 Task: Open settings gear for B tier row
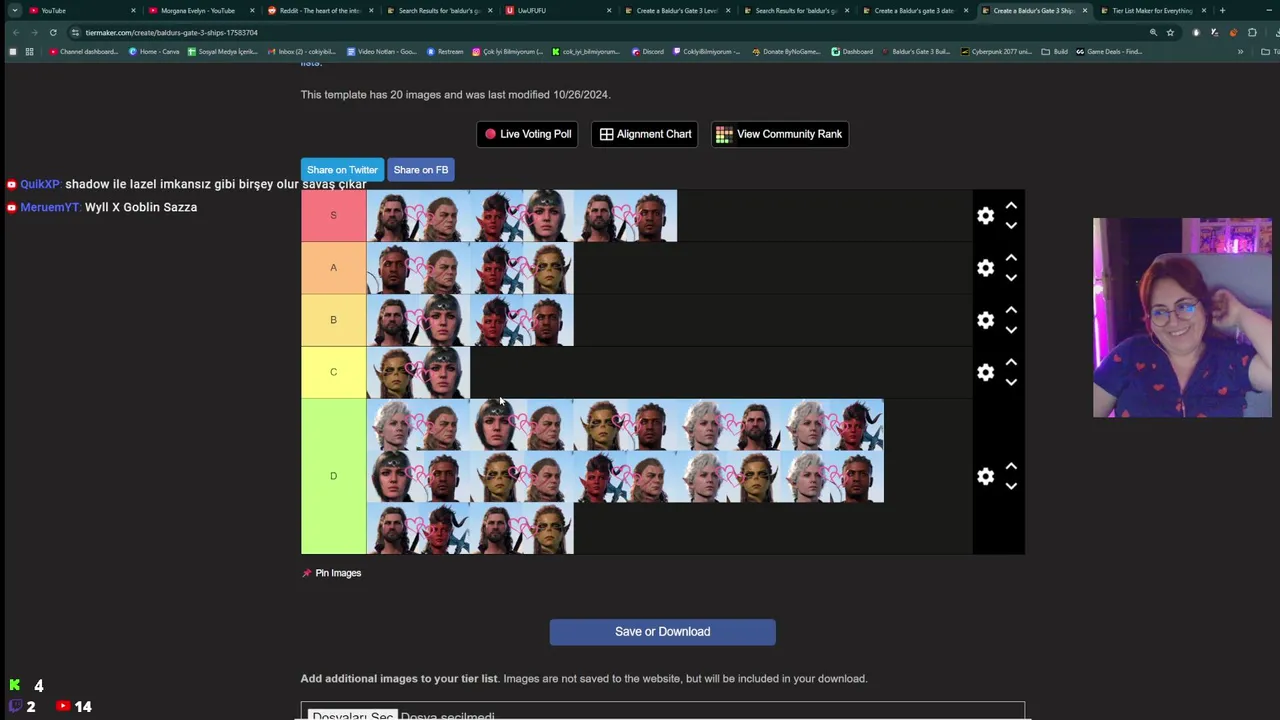[985, 320]
